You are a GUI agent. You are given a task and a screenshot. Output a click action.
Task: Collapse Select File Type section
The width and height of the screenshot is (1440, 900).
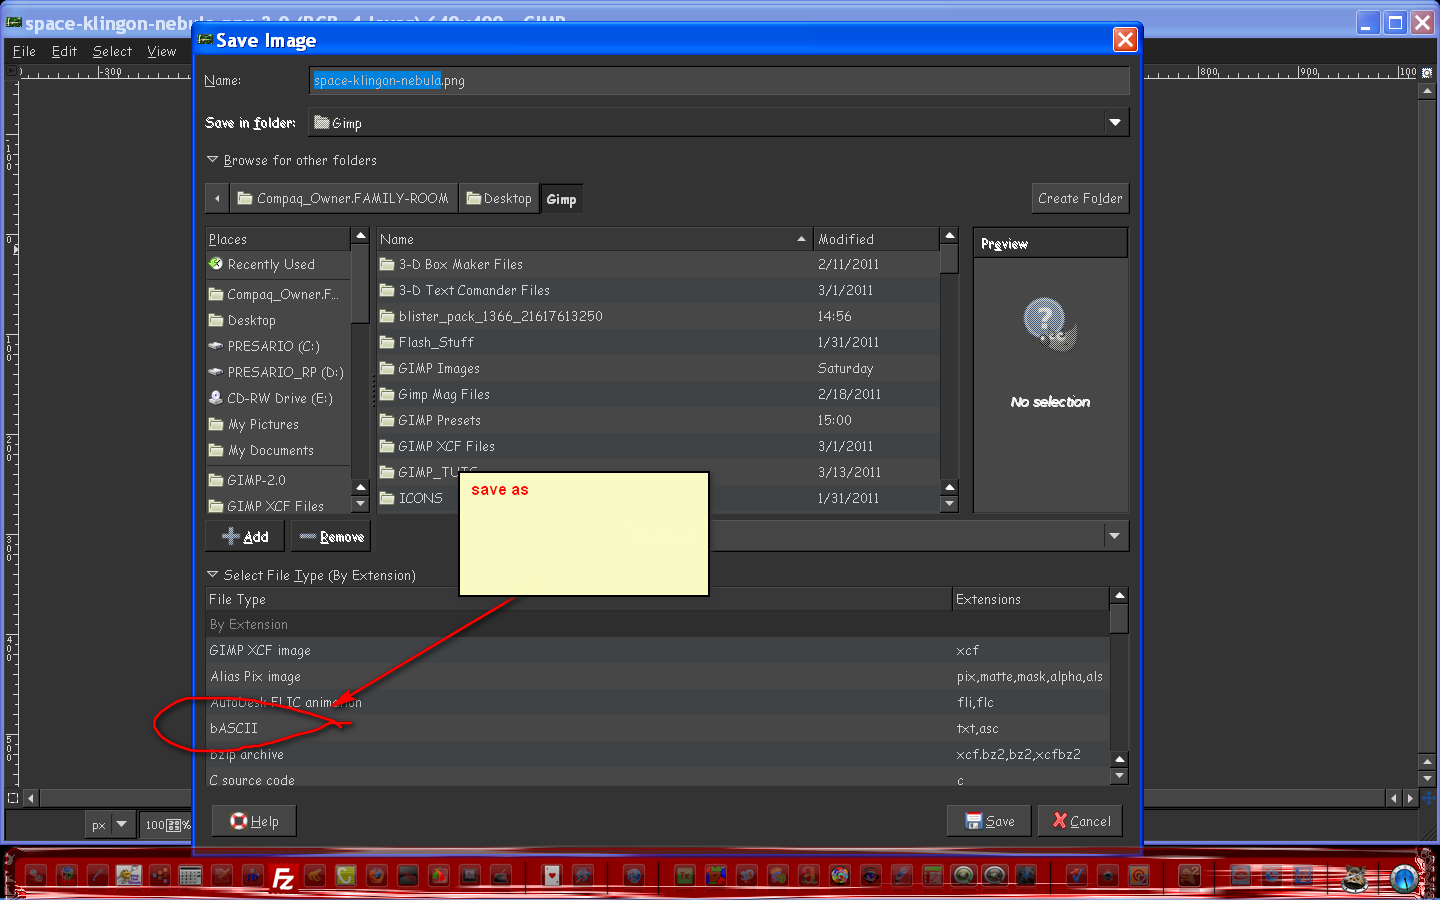[213, 575]
